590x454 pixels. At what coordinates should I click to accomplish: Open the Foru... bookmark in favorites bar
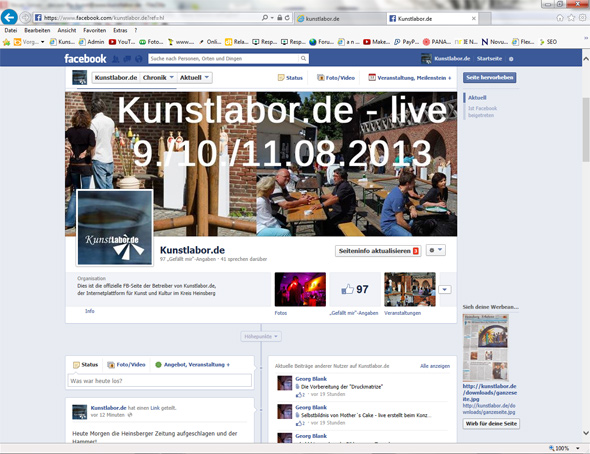321,42
